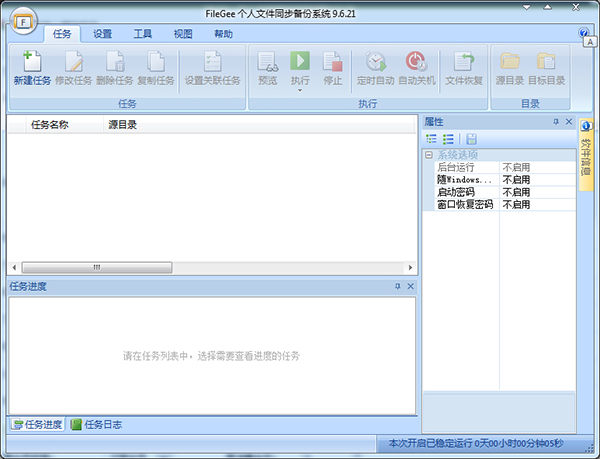The image size is (600, 459).
Task: Click the 定时自动 scheduled run icon
Action: 375,62
